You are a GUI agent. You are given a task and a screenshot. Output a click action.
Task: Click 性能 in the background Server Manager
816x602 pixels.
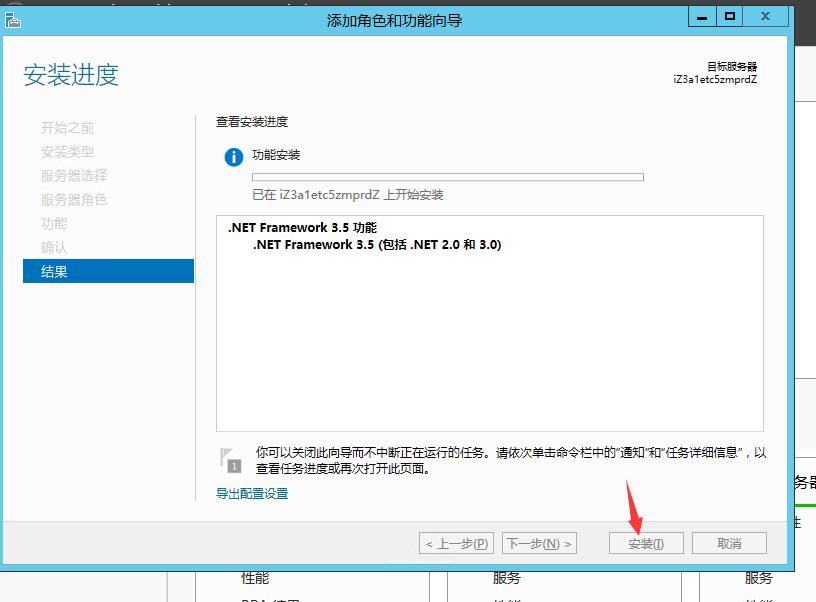pos(255,578)
